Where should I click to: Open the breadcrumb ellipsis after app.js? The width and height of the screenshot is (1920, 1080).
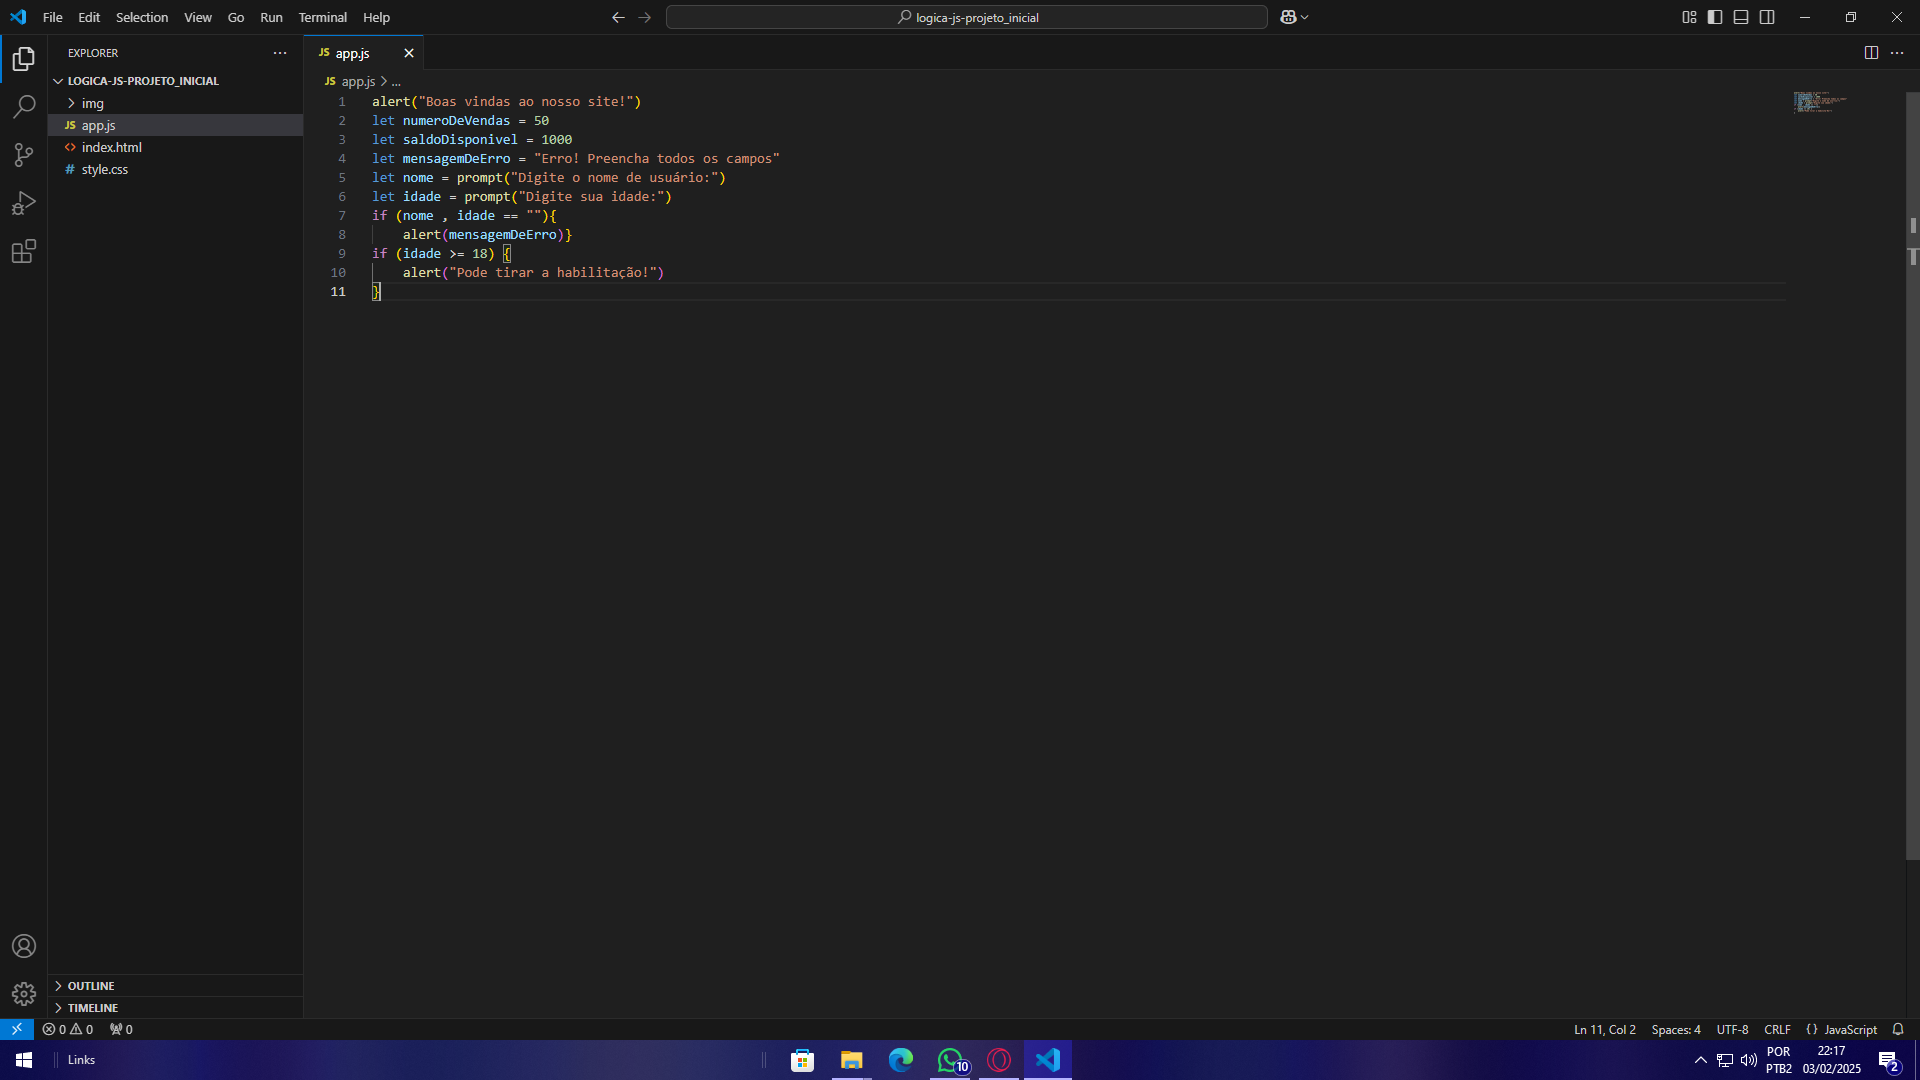pos(396,82)
